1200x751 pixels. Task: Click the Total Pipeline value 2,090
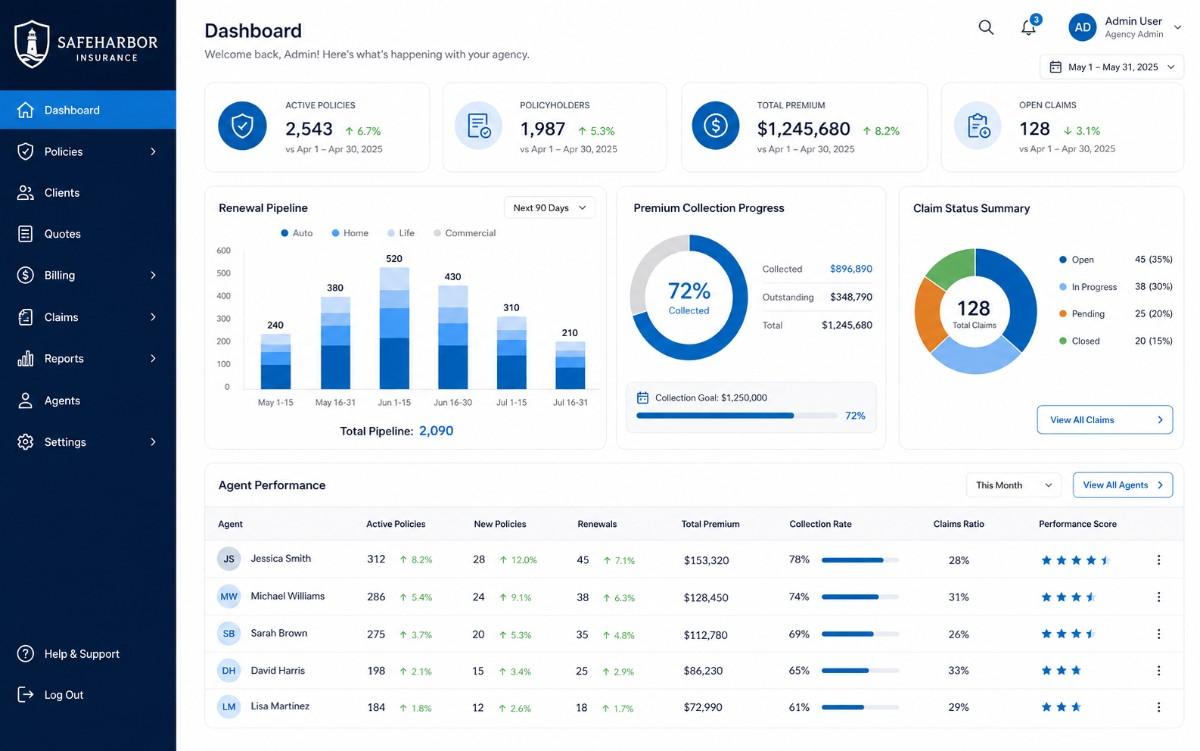[x=436, y=431]
